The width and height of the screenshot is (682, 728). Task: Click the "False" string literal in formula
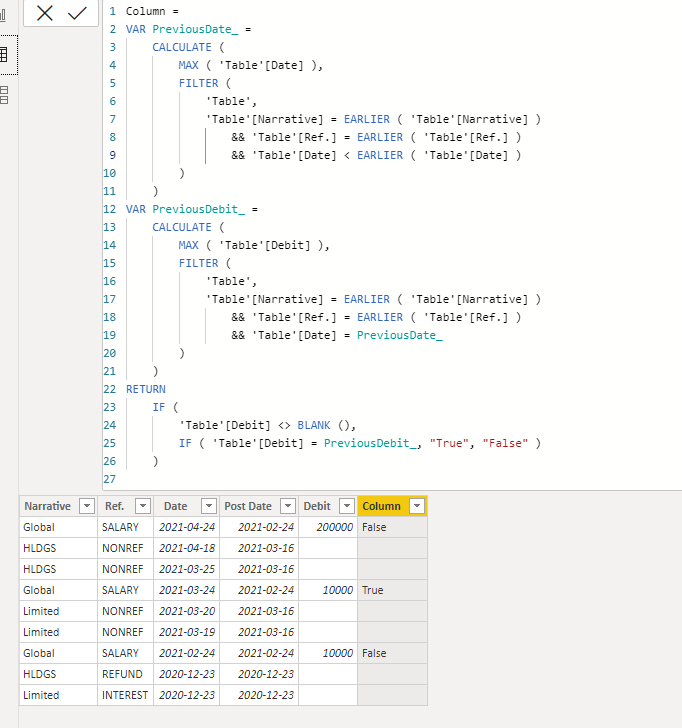click(505, 443)
